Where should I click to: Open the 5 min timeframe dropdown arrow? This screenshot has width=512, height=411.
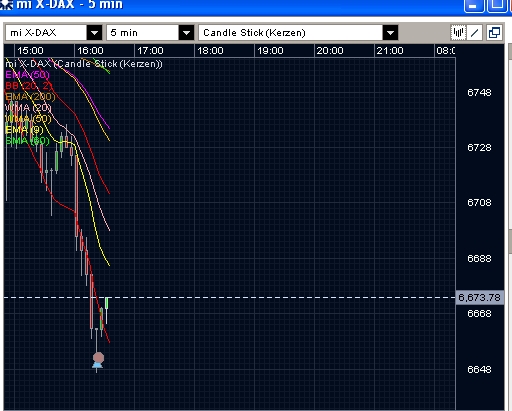186,33
